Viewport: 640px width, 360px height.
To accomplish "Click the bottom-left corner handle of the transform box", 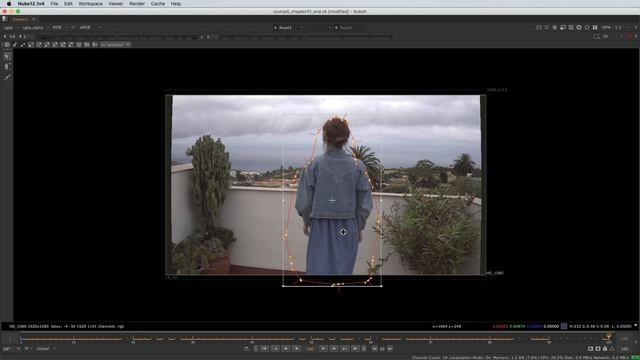I will [283, 286].
